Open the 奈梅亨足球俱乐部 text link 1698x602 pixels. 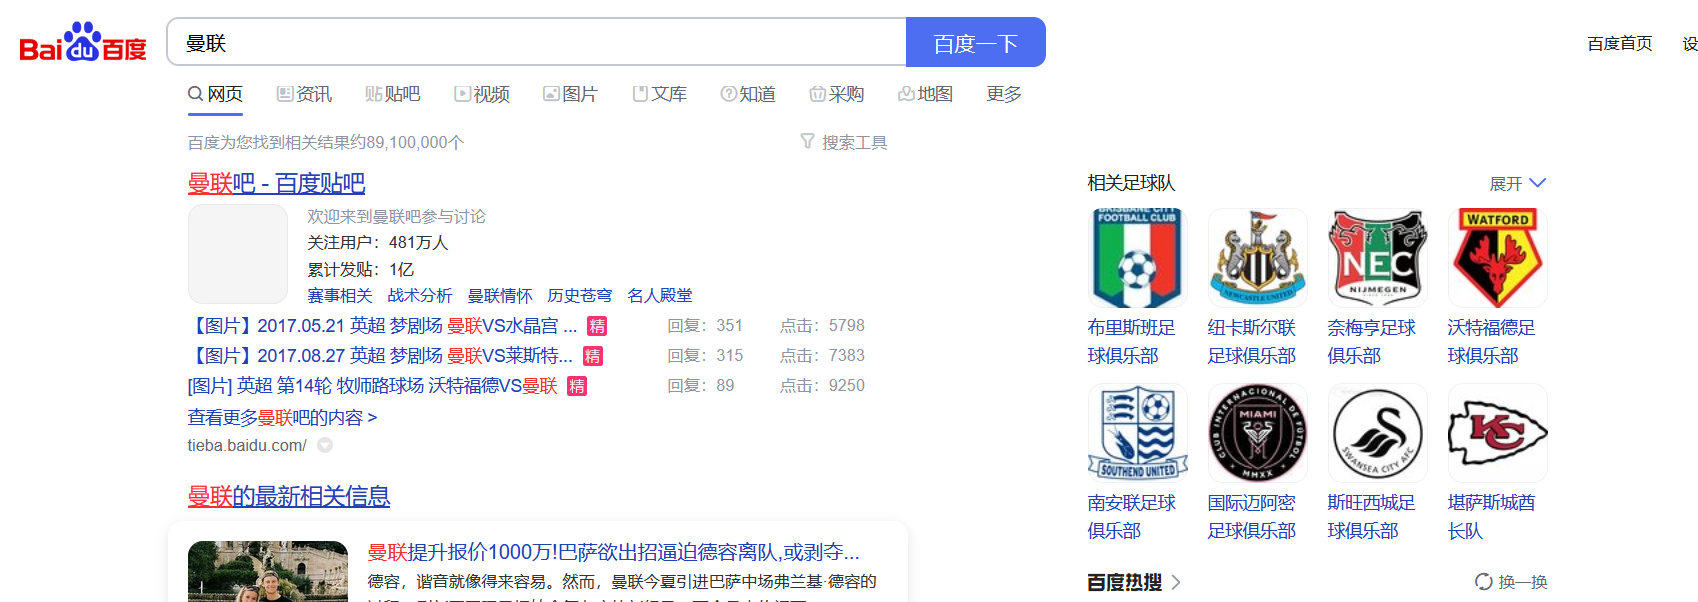coord(1372,341)
